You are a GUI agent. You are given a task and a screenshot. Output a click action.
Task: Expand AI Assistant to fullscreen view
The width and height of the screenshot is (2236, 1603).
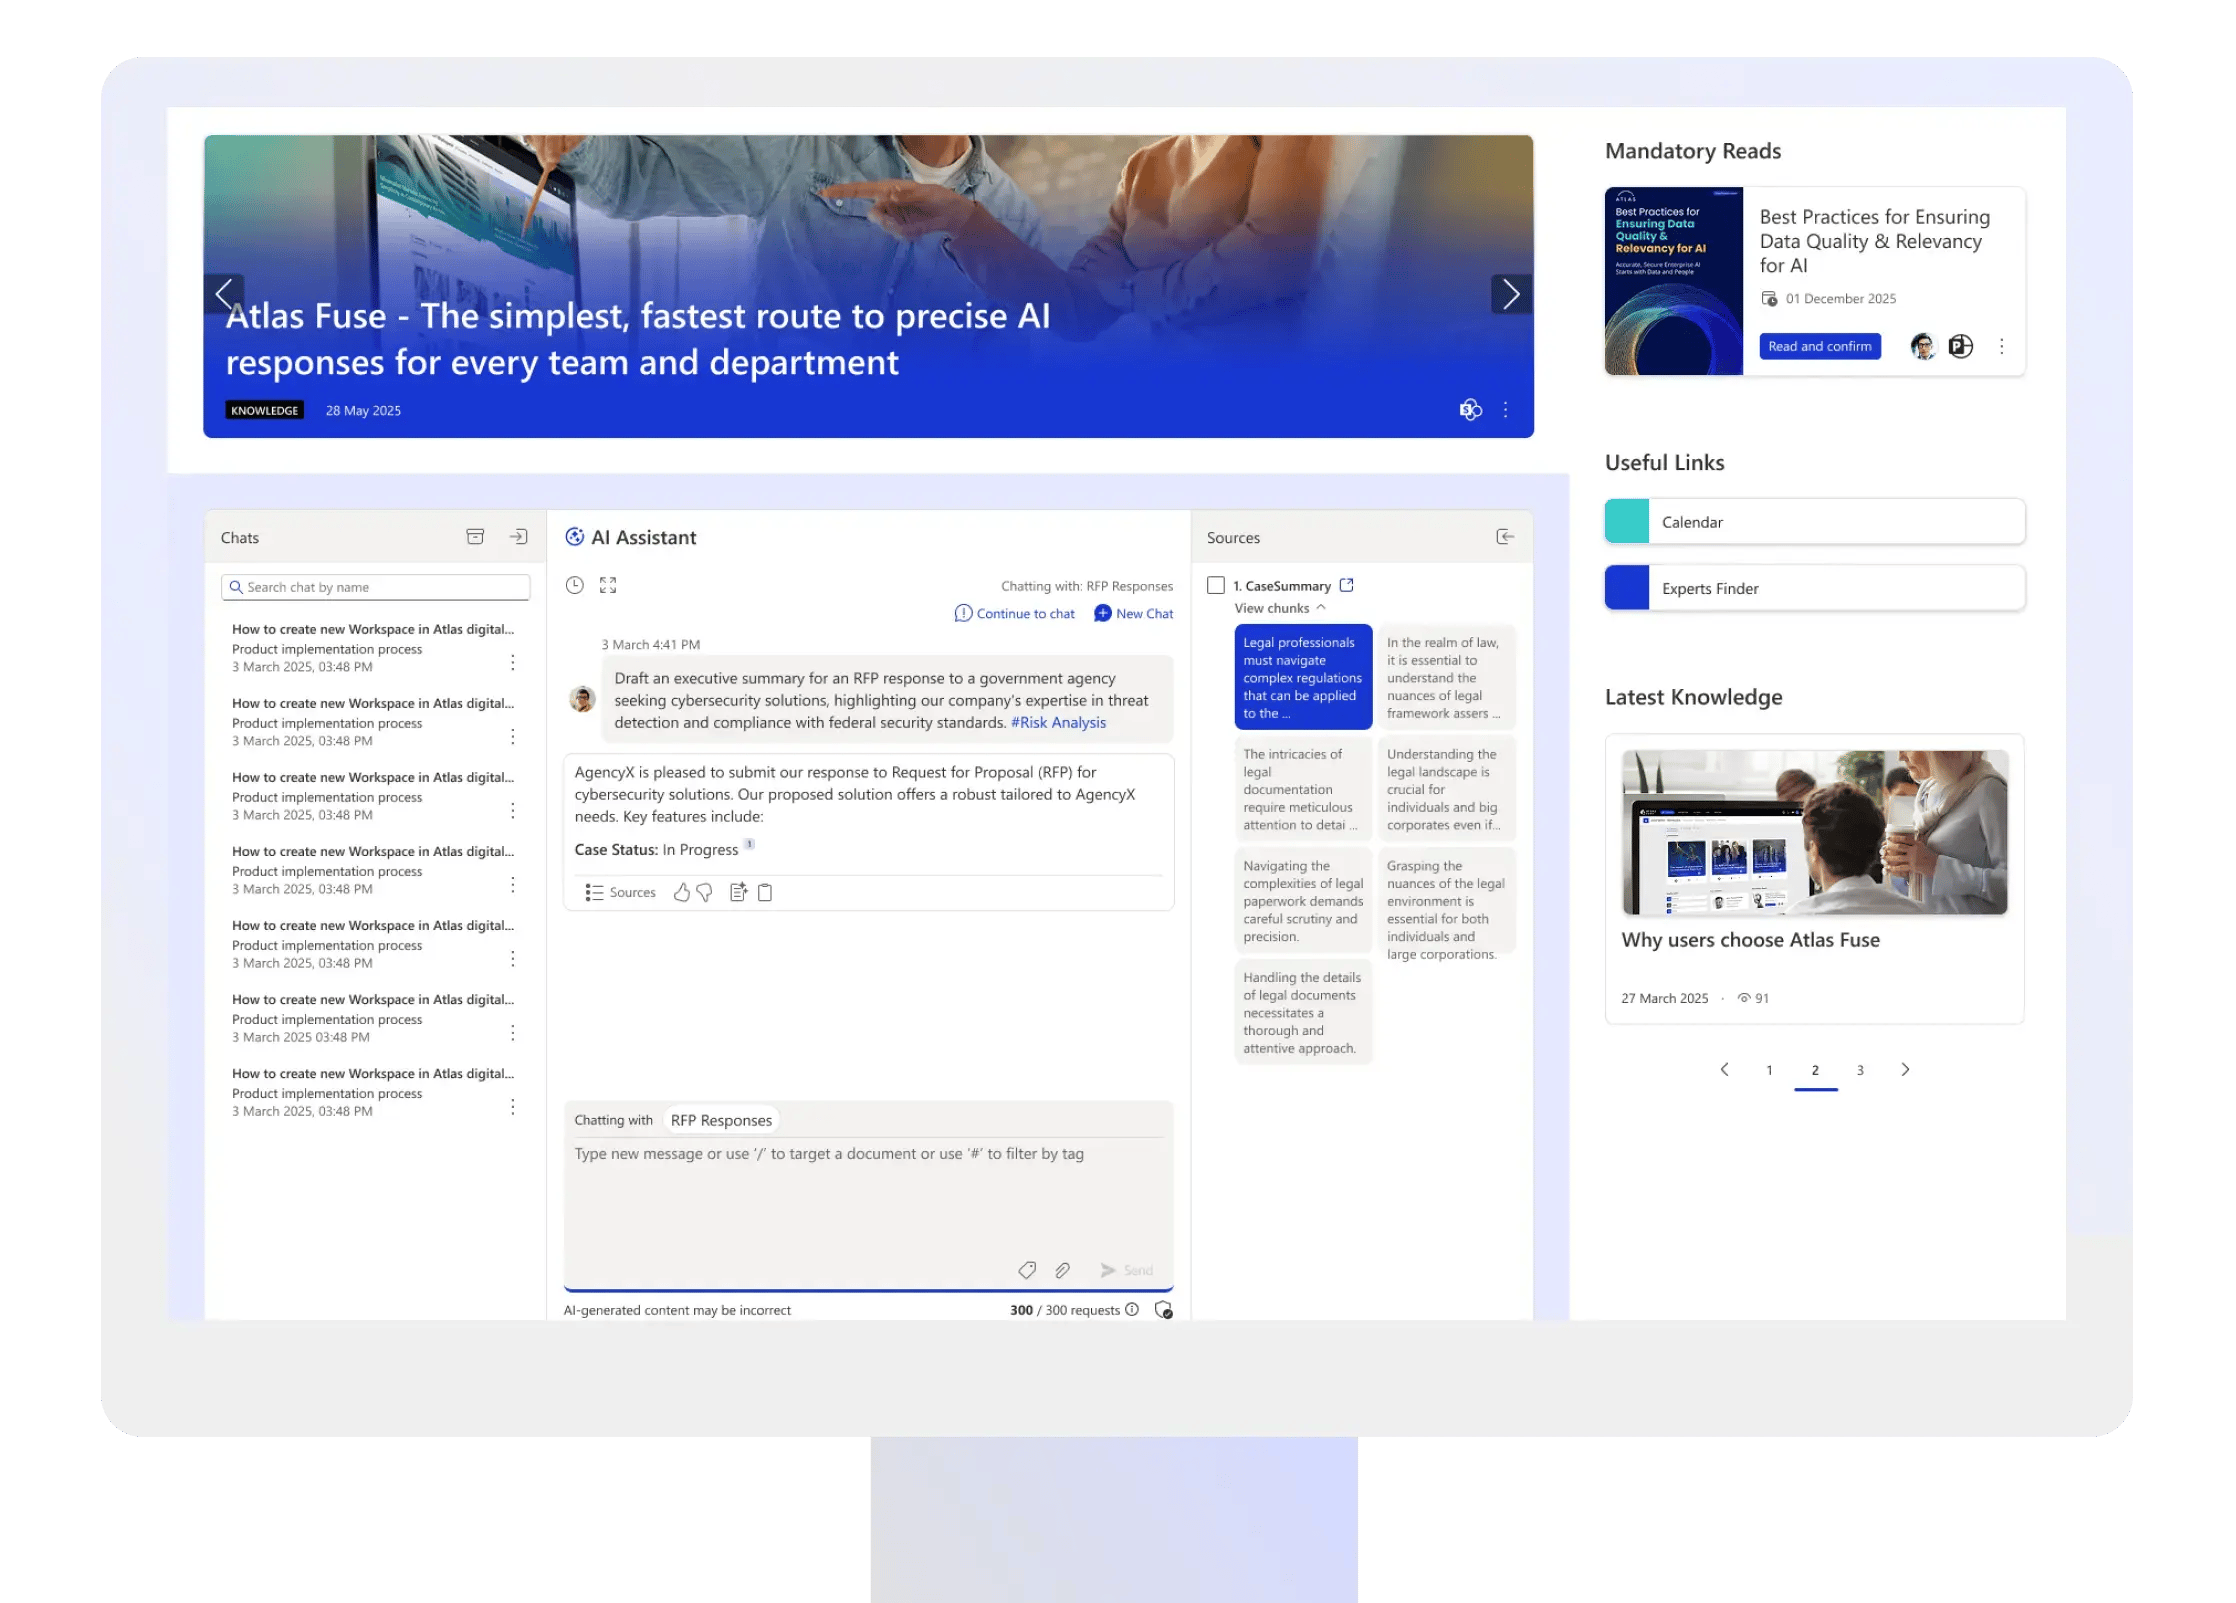[x=607, y=585]
